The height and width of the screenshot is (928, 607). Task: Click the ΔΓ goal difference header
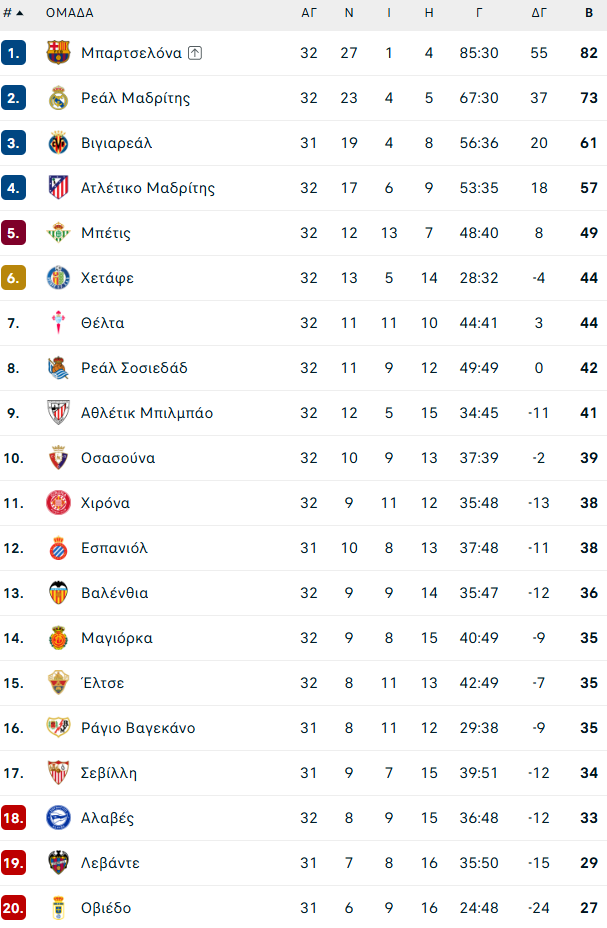(x=539, y=13)
